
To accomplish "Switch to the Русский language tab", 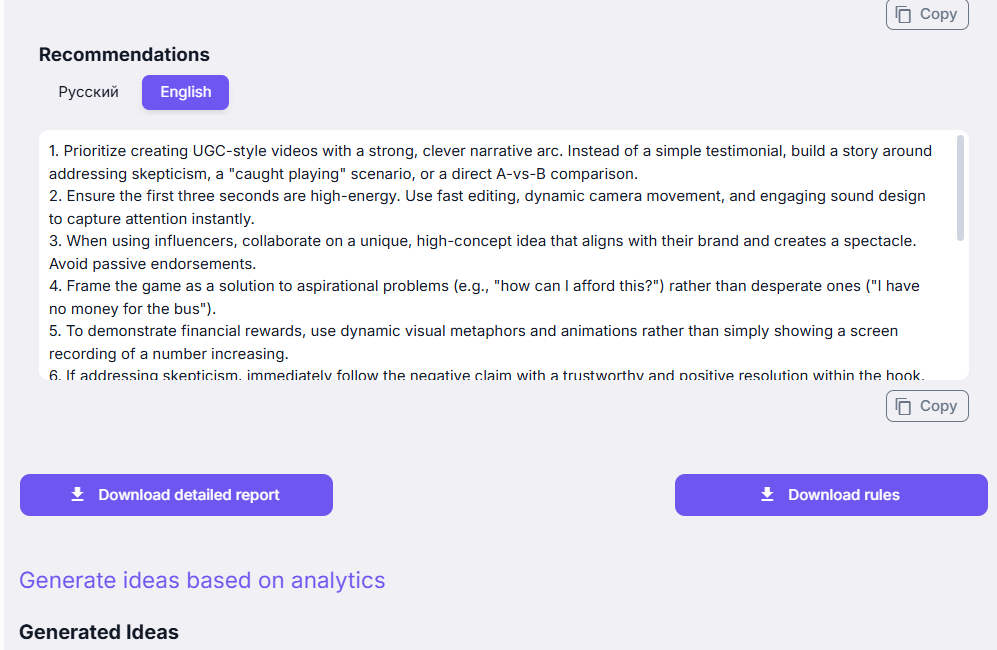I will coord(88,92).
